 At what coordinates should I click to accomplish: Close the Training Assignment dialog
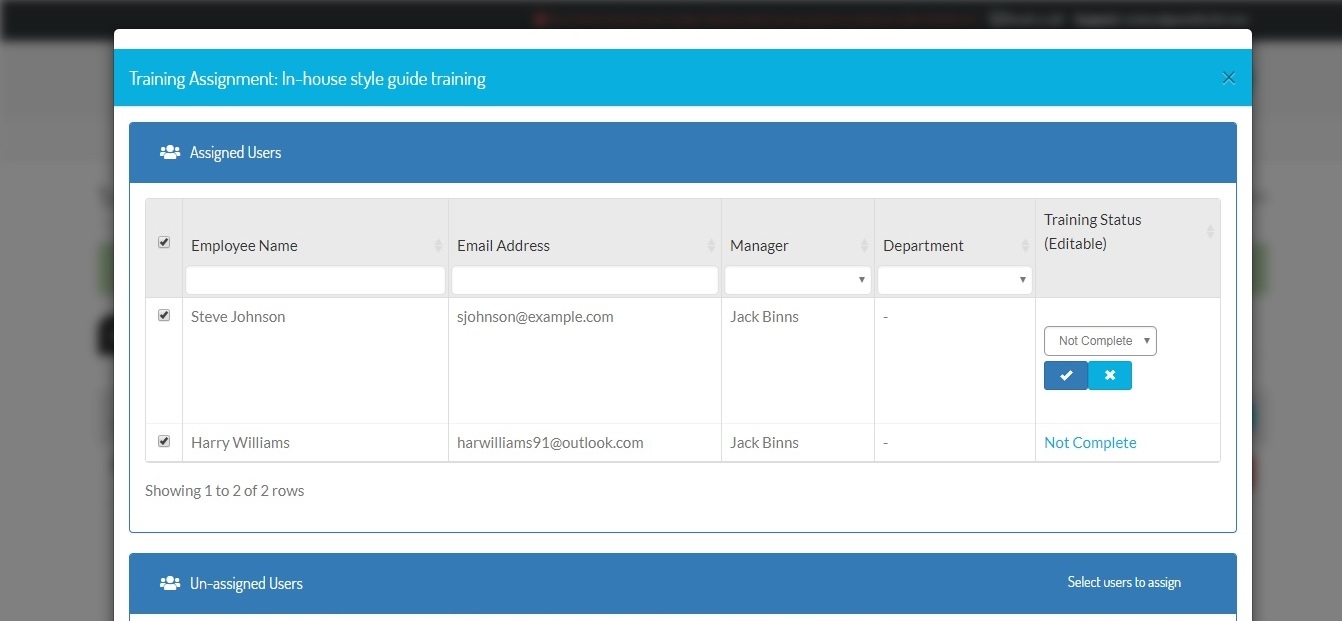click(x=1229, y=78)
